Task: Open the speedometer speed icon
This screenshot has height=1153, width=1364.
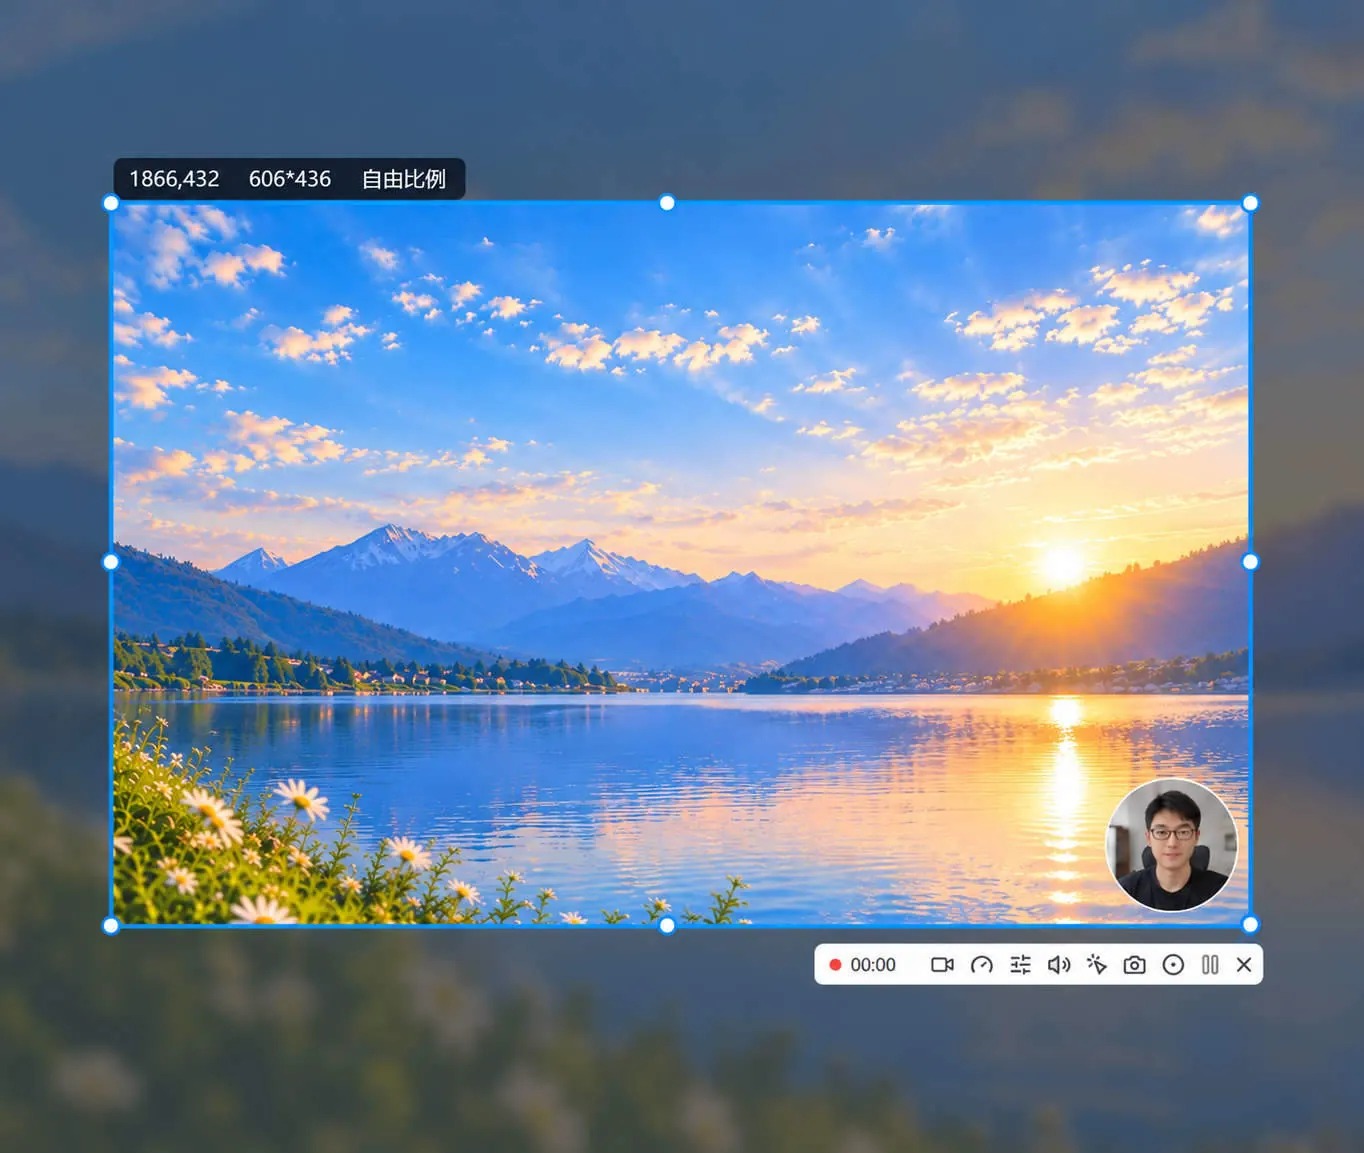Action: tap(982, 965)
